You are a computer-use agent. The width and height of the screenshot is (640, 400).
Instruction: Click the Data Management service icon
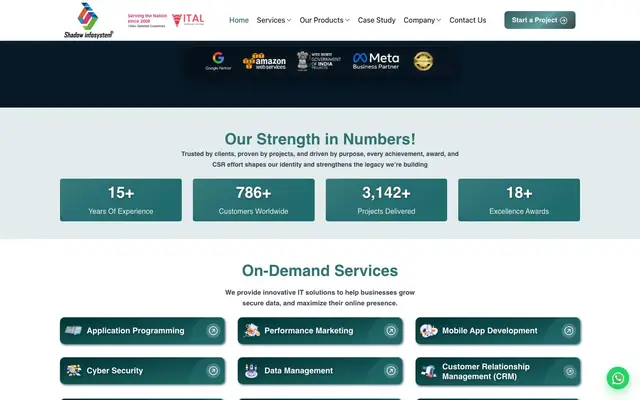[251, 371]
